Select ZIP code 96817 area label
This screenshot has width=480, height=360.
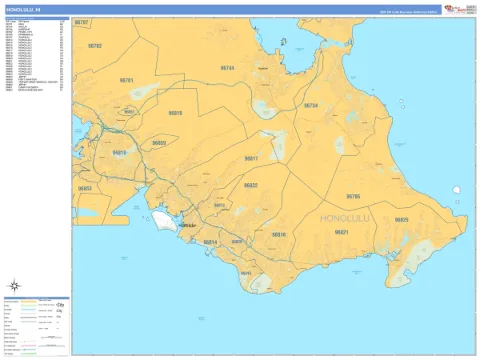[x=251, y=159]
